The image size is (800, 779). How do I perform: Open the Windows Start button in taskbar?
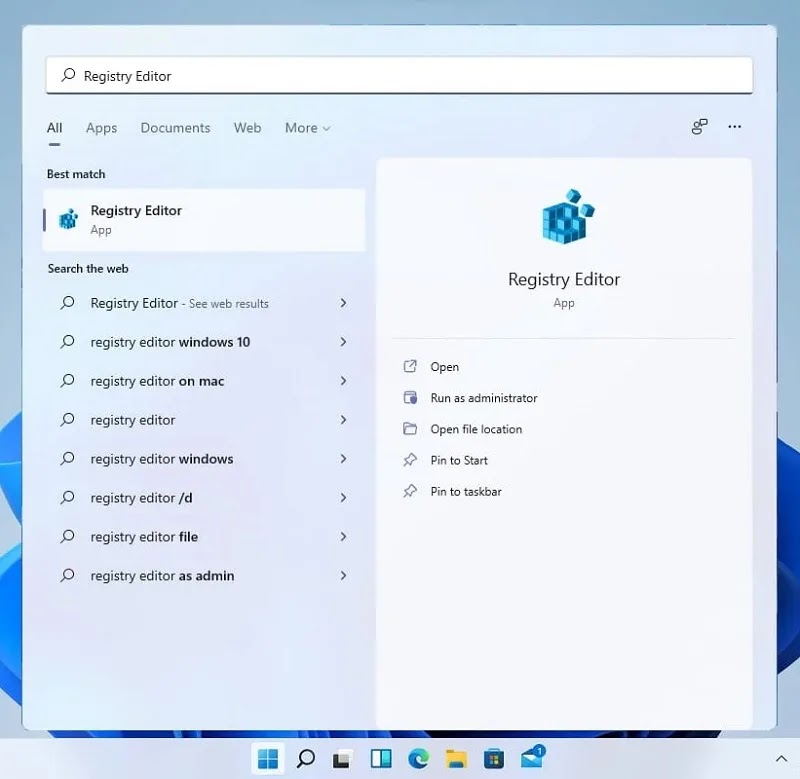pos(268,759)
